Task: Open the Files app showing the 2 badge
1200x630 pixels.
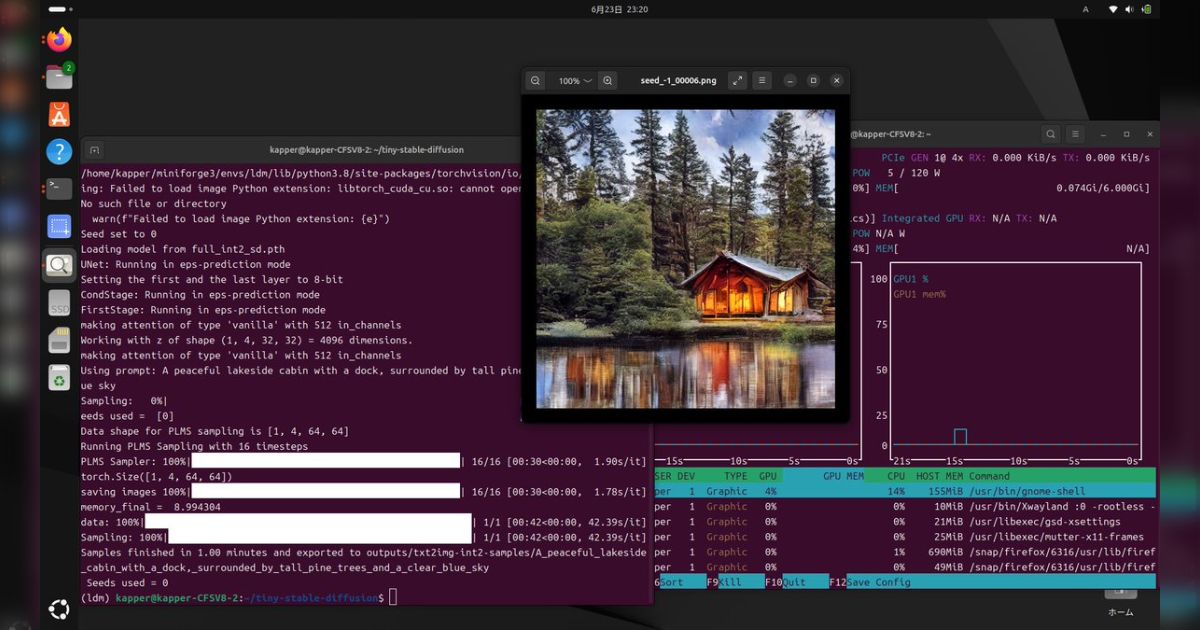Action: pos(57,77)
